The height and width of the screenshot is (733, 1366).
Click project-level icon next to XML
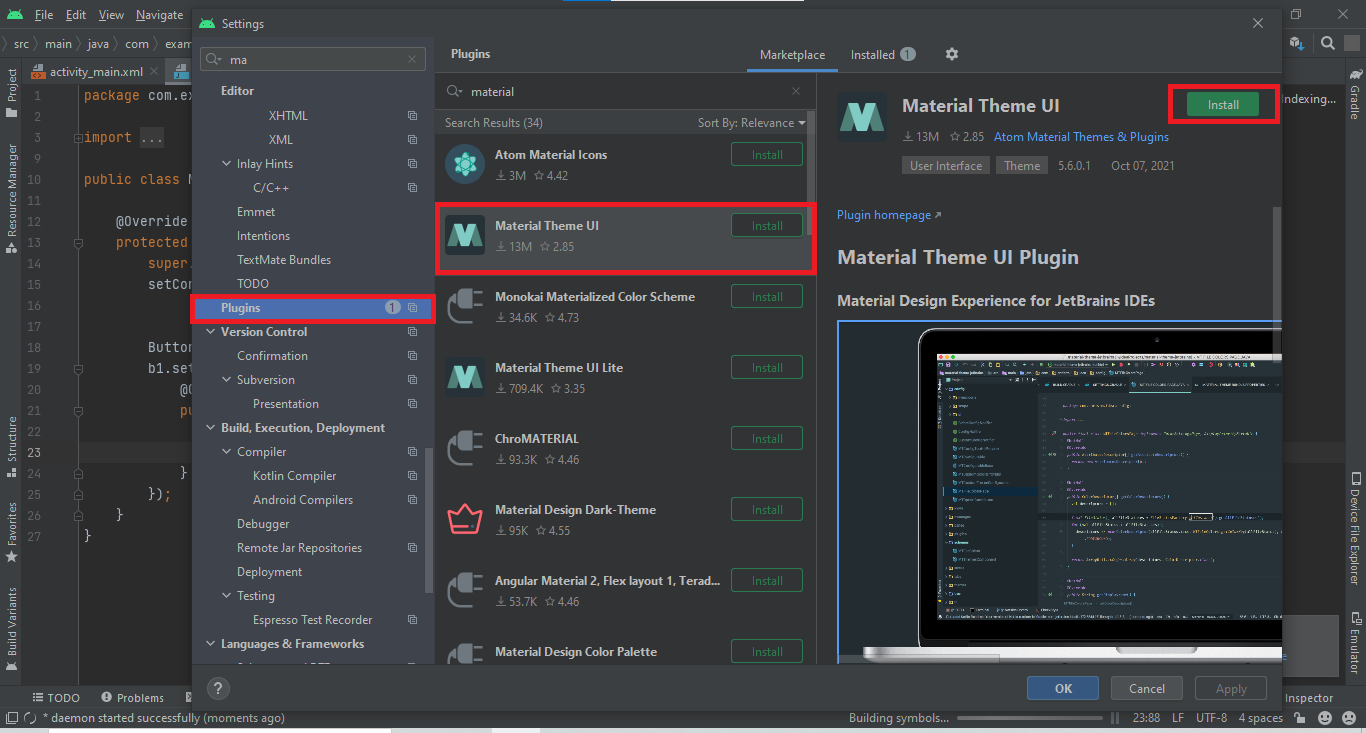tap(412, 140)
